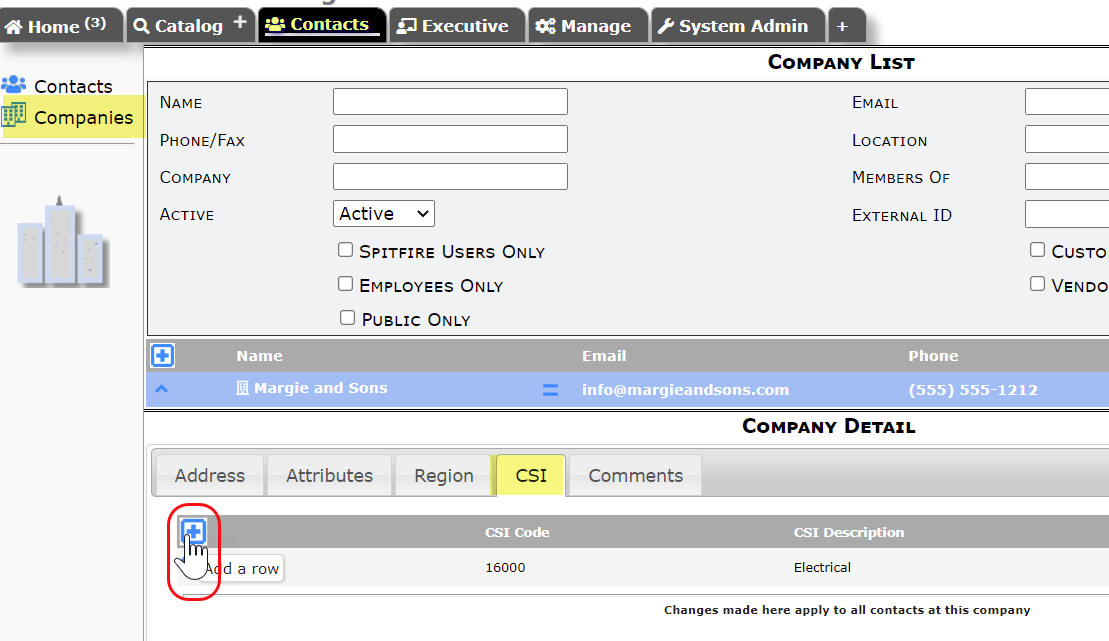Switch to the Region tab
Screen dimensions: 1109x641
pos(443,475)
